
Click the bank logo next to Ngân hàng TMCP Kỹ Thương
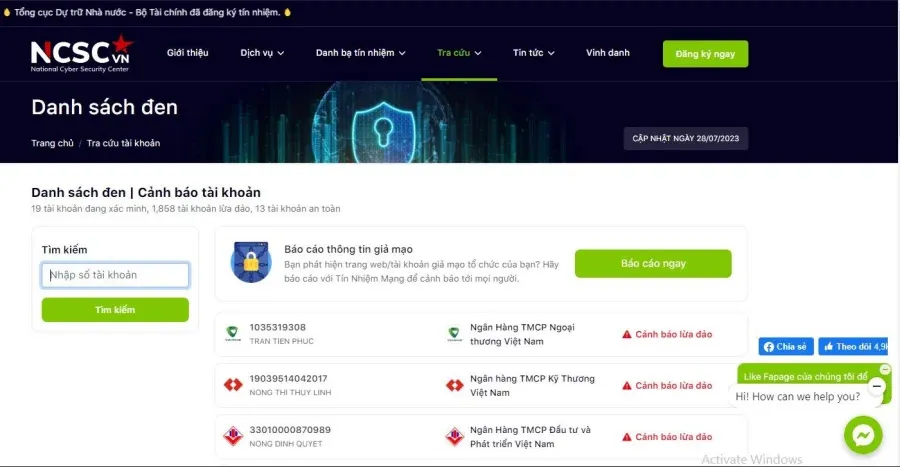point(455,385)
